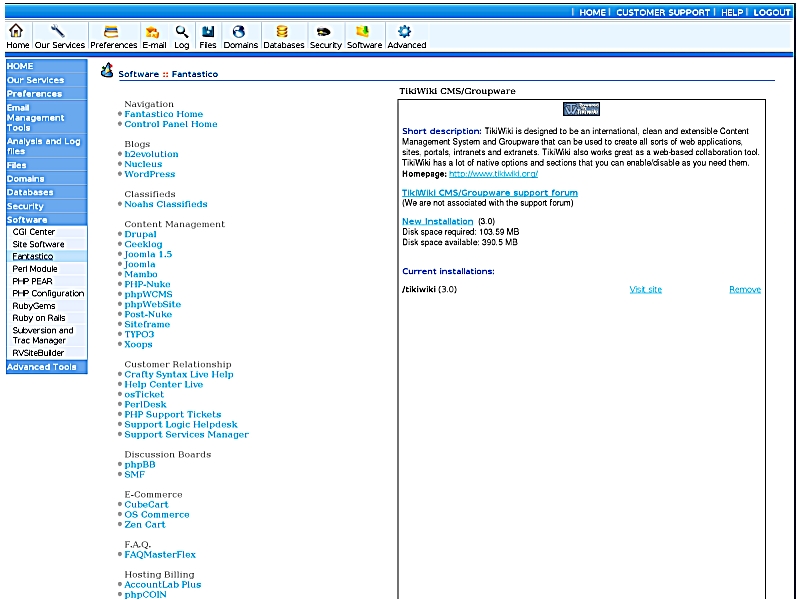Select Fantastico submenu item
The width and height of the screenshot is (800, 600).
point(33,257)
